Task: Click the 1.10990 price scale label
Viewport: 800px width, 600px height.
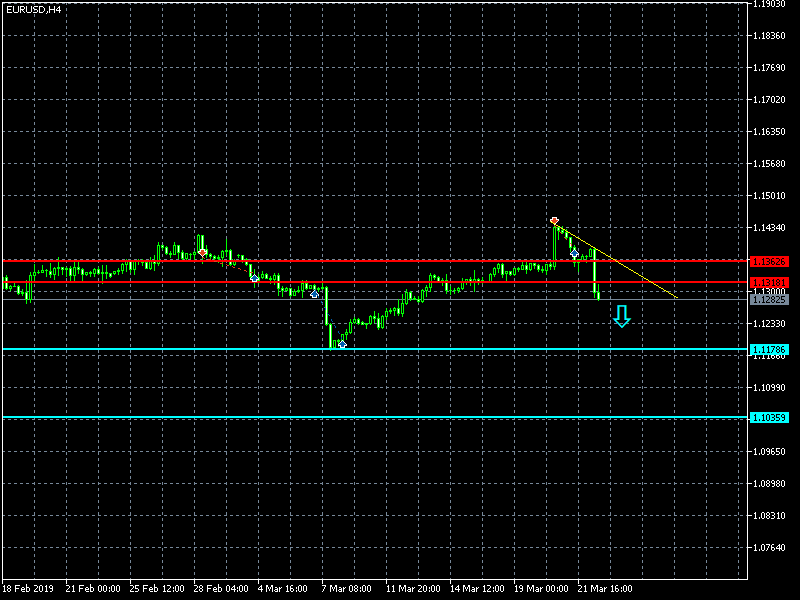Action: point(769,388)
